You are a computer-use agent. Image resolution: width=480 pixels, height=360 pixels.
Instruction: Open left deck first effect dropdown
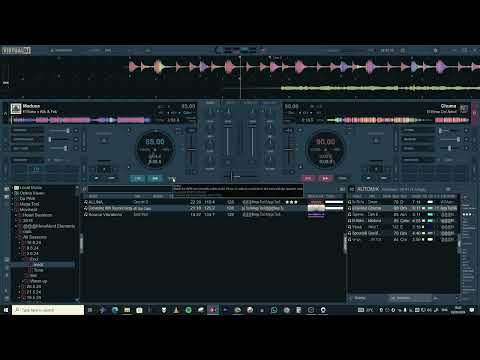click(x=28, y=130)
